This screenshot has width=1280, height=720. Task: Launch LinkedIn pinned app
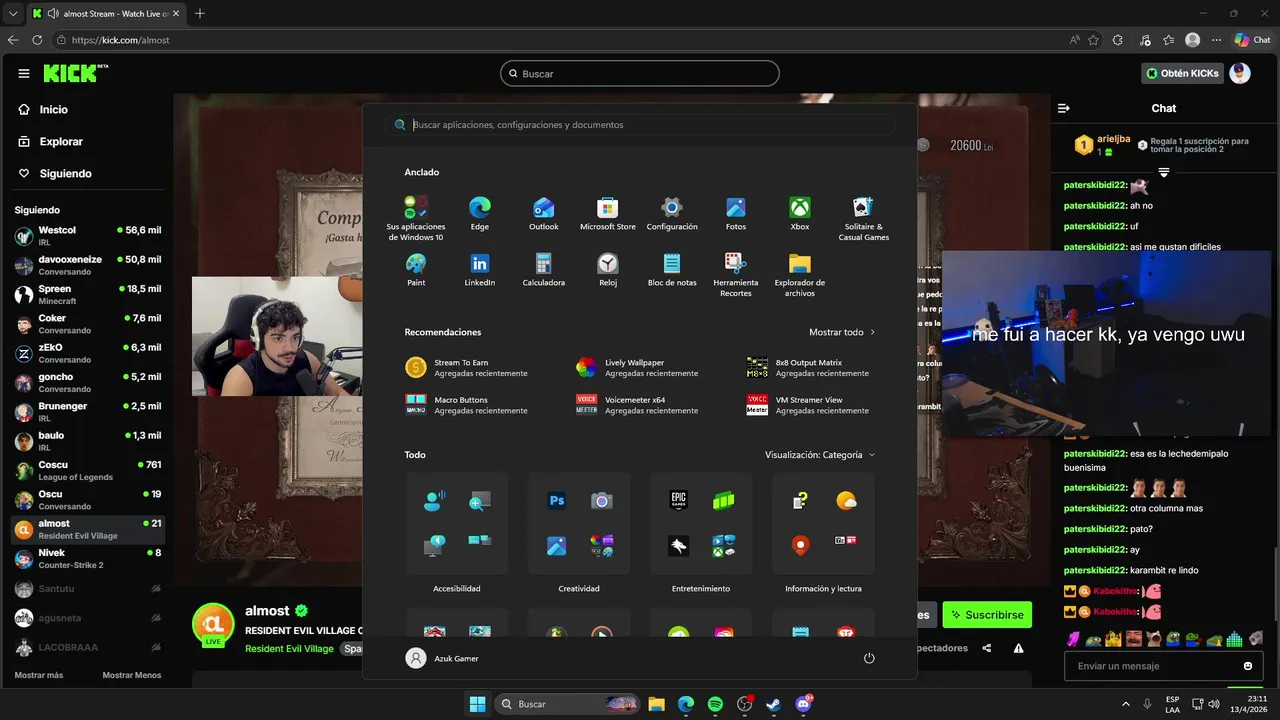click(x=480, y=270)
